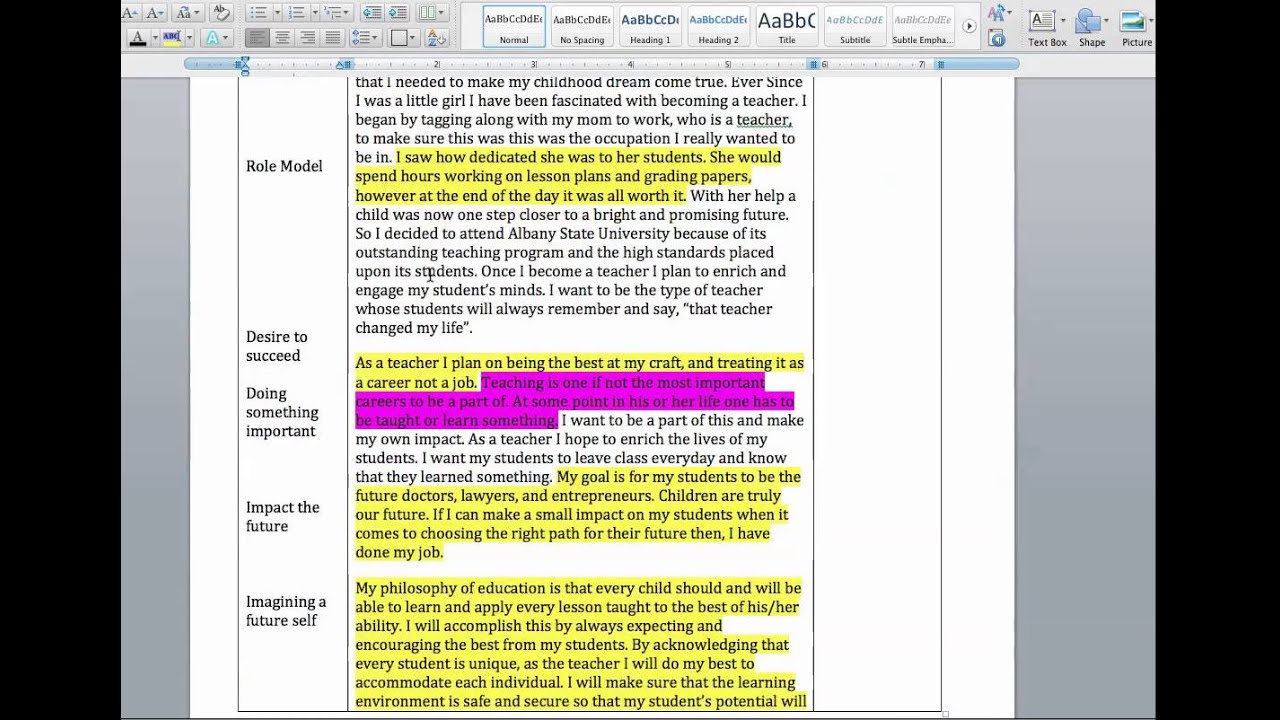Apply the font color A icon

(x=138, y=38)
